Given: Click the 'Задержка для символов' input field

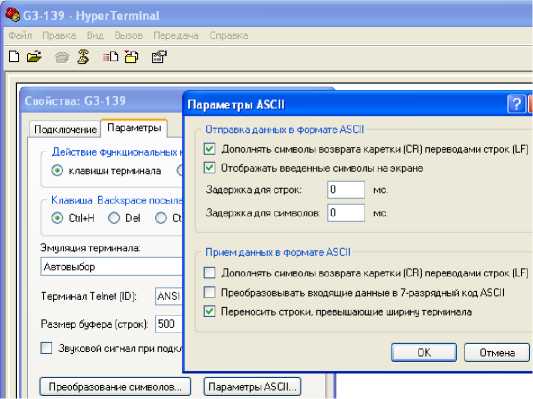Looking at the screenshot, I should pos(346,213).
